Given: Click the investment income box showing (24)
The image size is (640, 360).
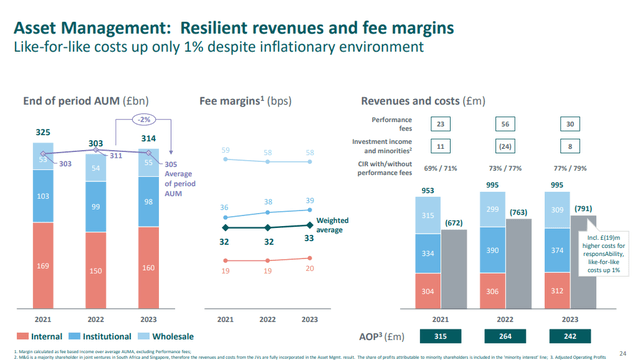Looking at the screenshot, I should (x=505, y=146).
